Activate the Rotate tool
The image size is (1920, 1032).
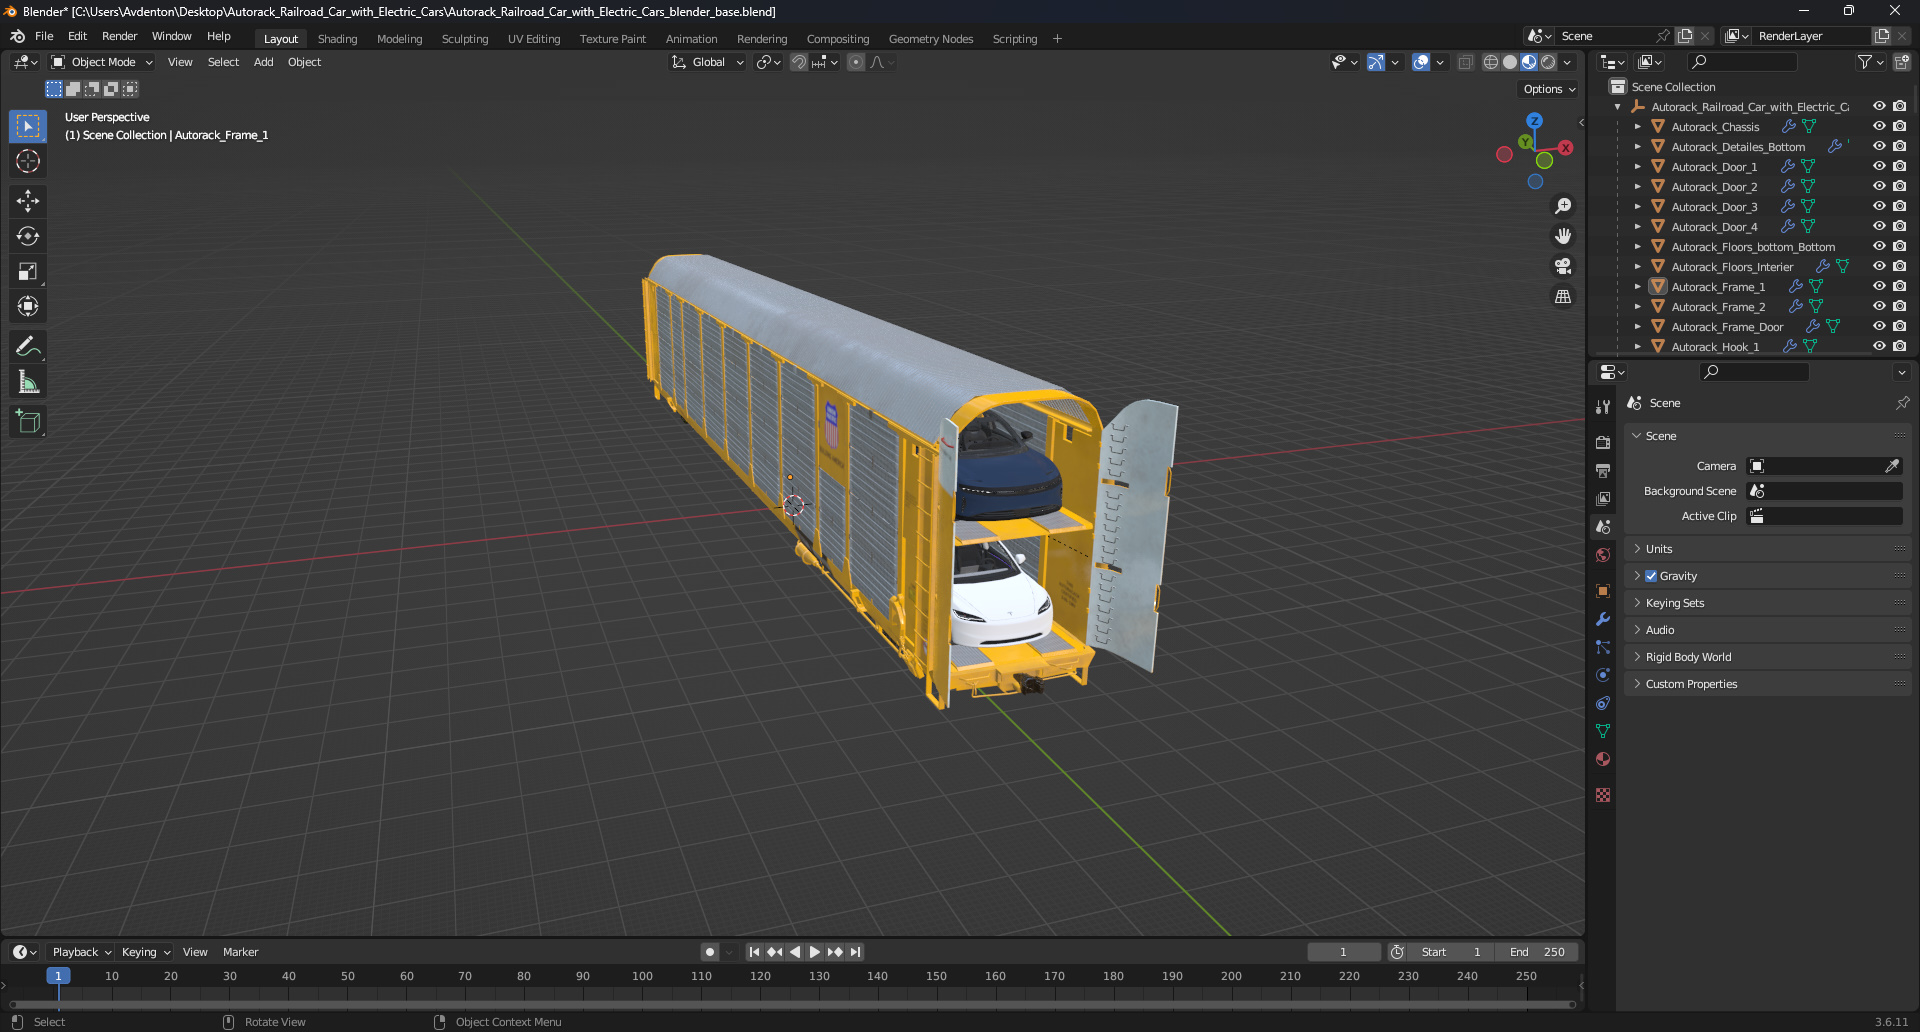point(28,236)
